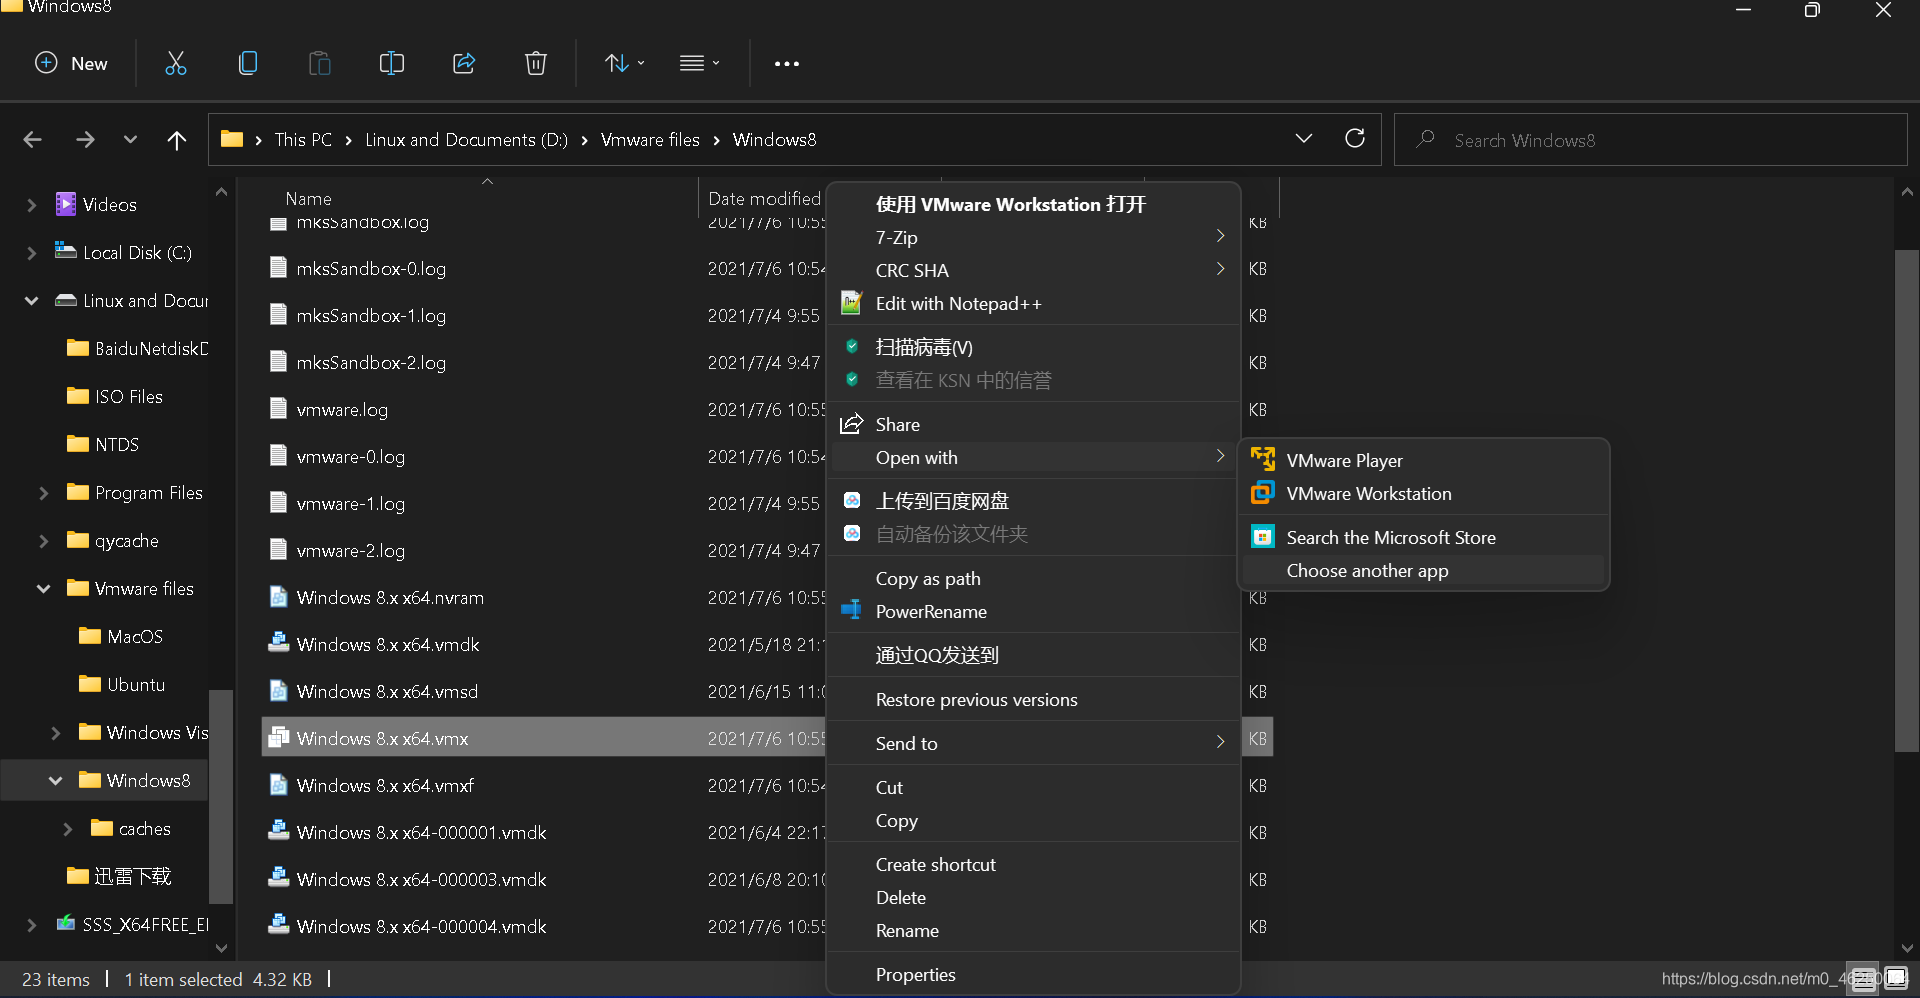Click the Search Windows8 field
Viewport: 1920px width, 998px height.
(x=1650, y=139)
